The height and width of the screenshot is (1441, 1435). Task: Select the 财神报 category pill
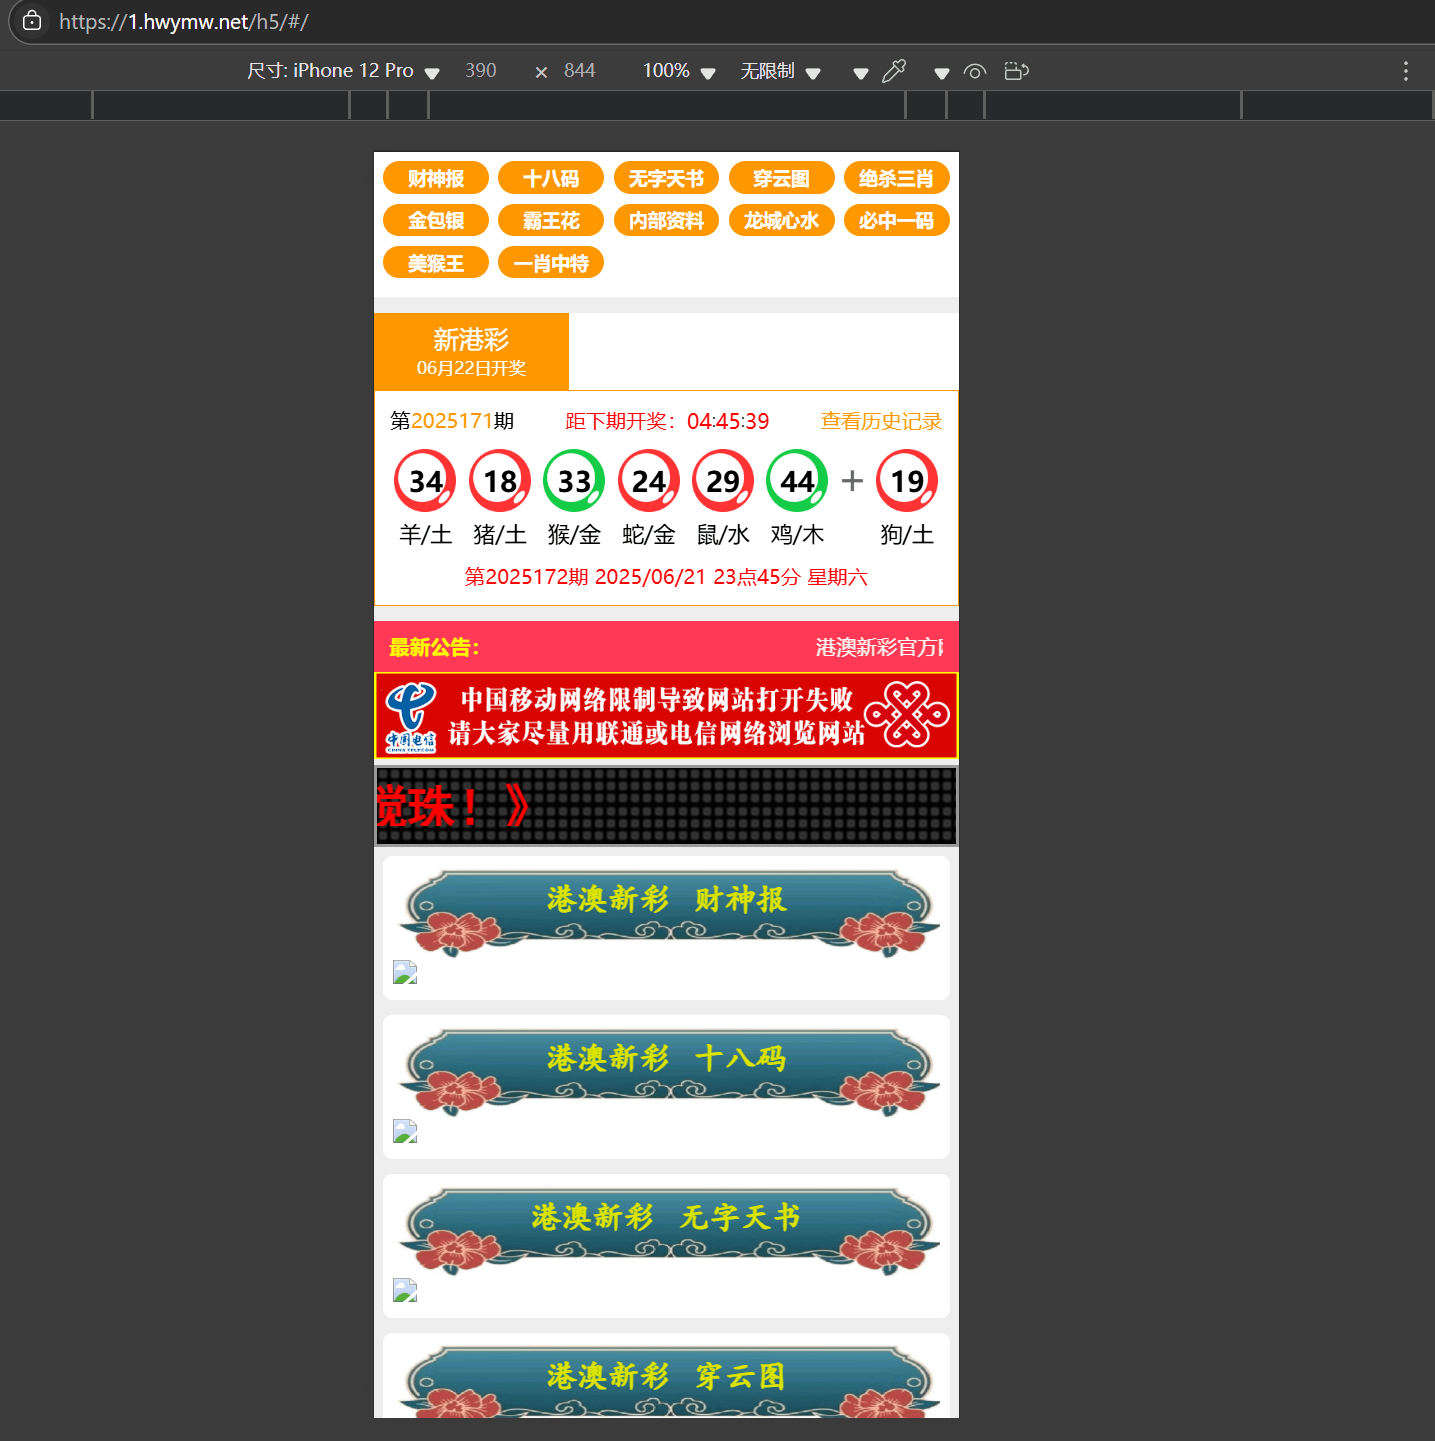point(435,178)
